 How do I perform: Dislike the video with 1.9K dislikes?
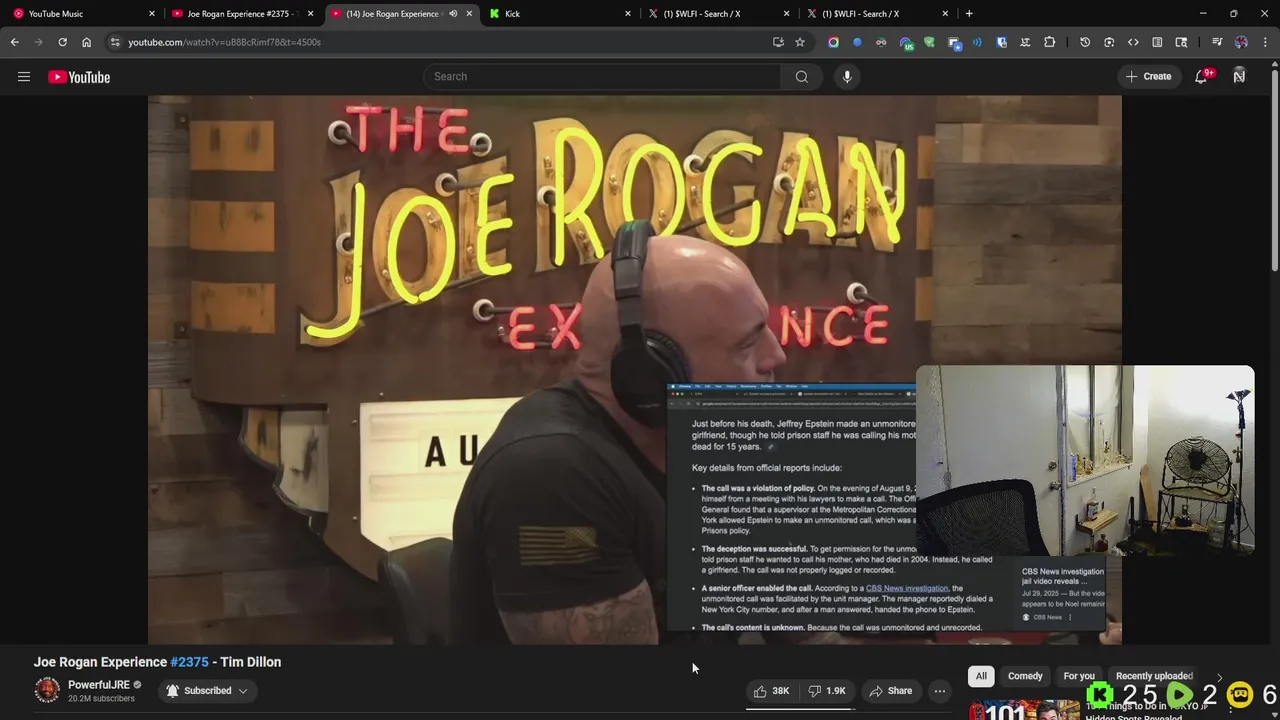[x=827, y=691]
